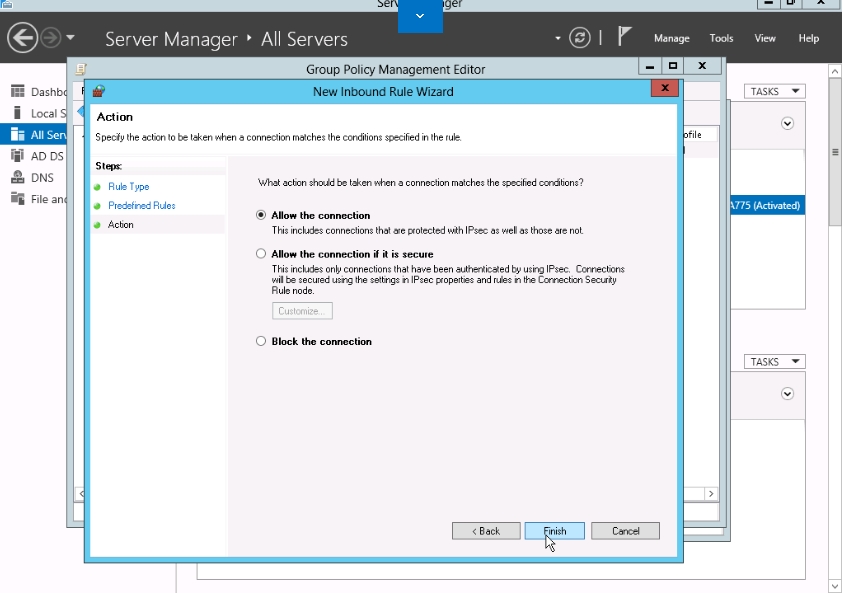This screenshot has height=593, width=843.
Task: Open the notifications flag icon
Action: pyautogui.click(x=625, y=37)
